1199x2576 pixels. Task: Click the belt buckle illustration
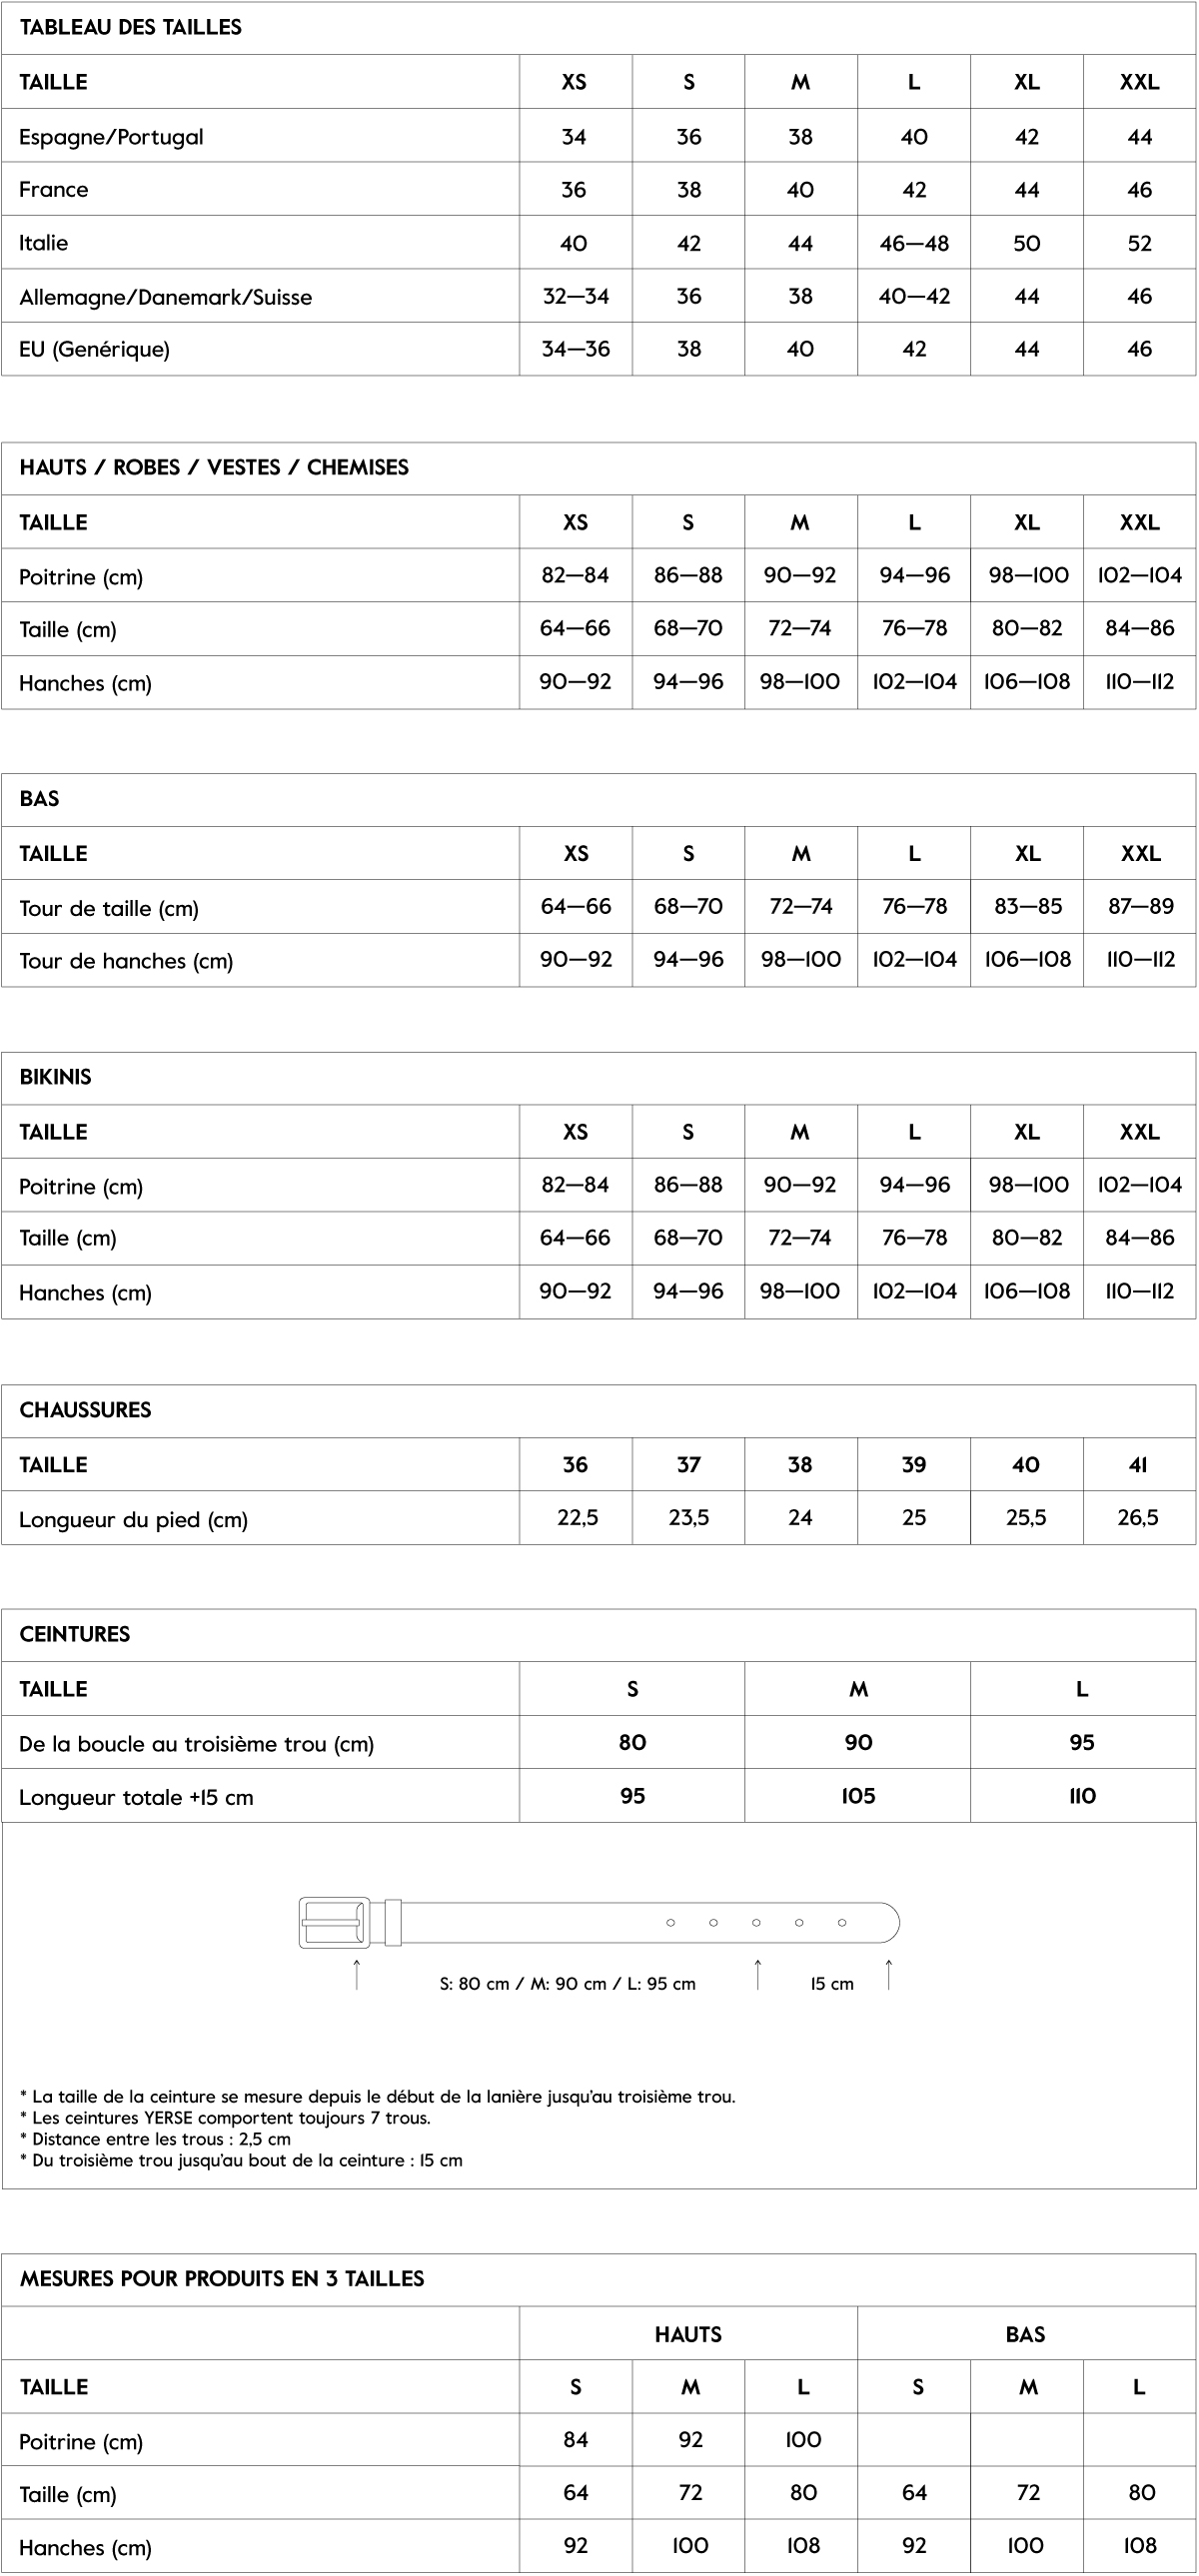335,1922
